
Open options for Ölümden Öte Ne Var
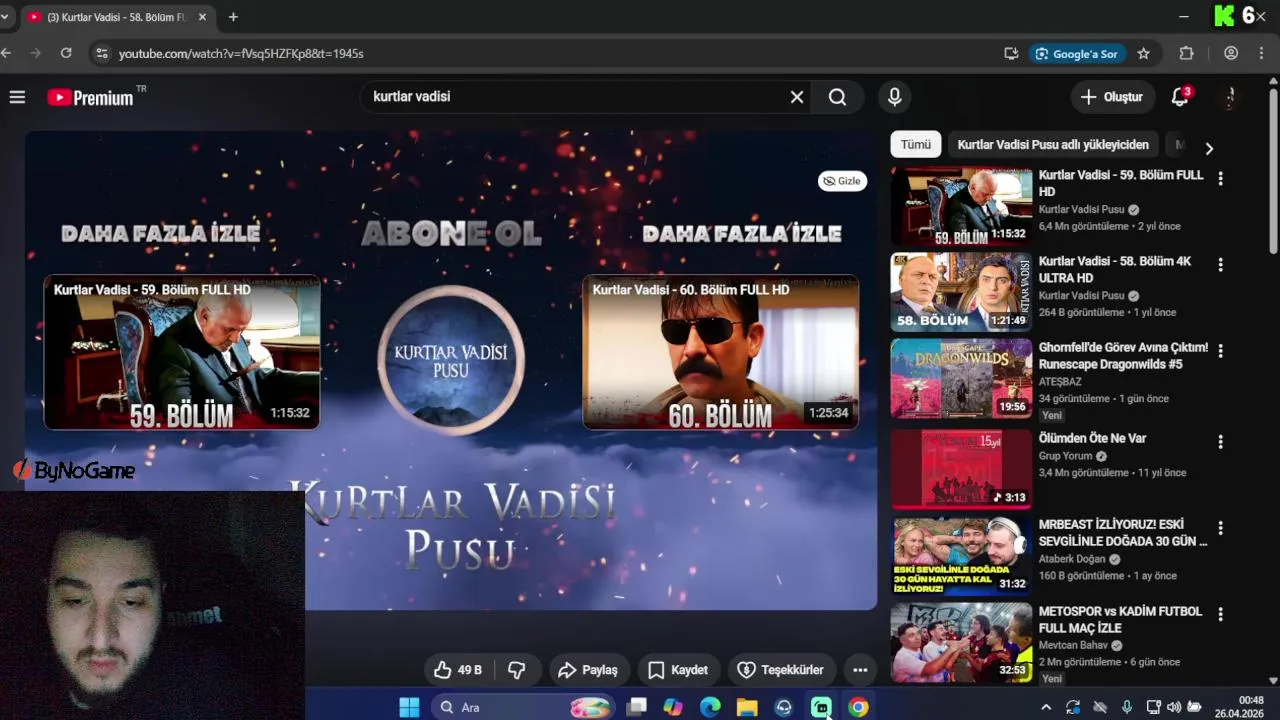[x=1220, y=441]
